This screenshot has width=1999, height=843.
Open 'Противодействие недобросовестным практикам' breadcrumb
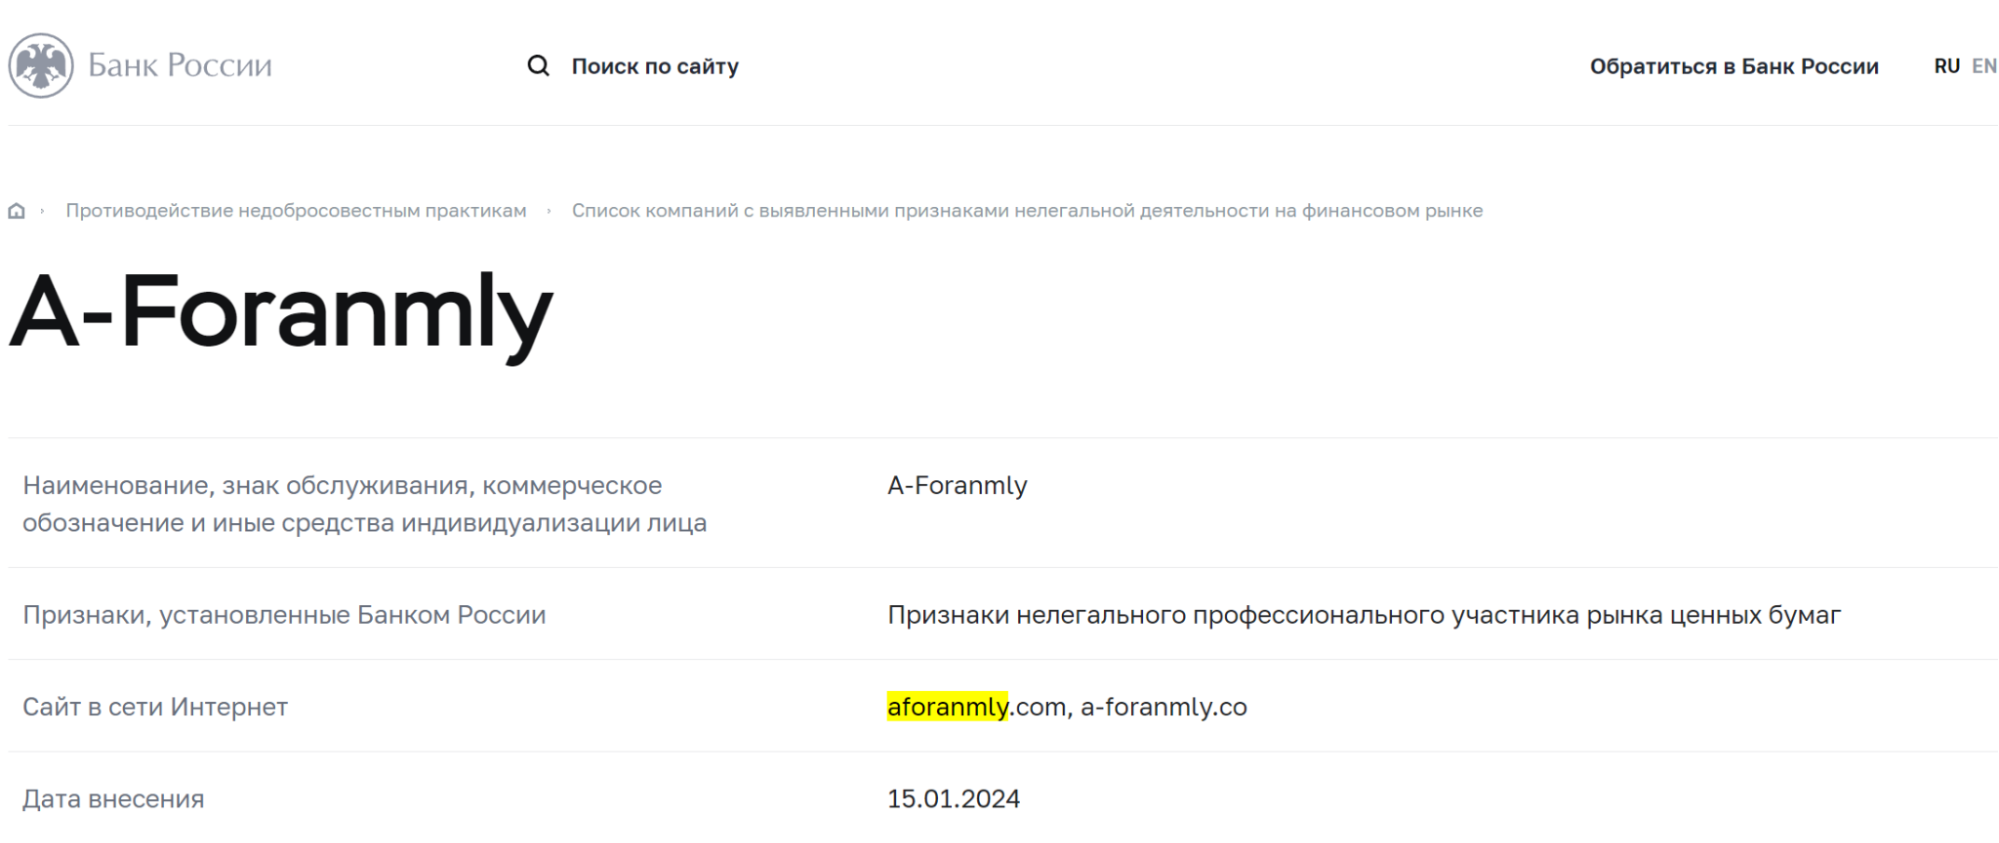tap(296, 211)
